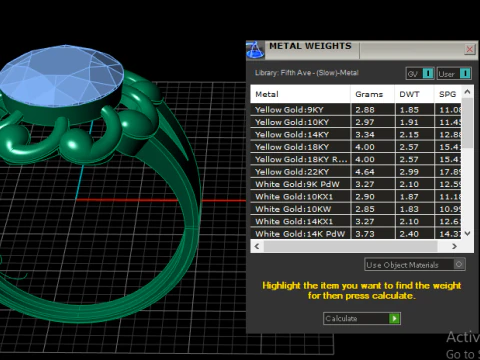Screen dimensions: 480x360
Task: Click the vertical scrollbar down arrow
Action: [x=467, y=234]
